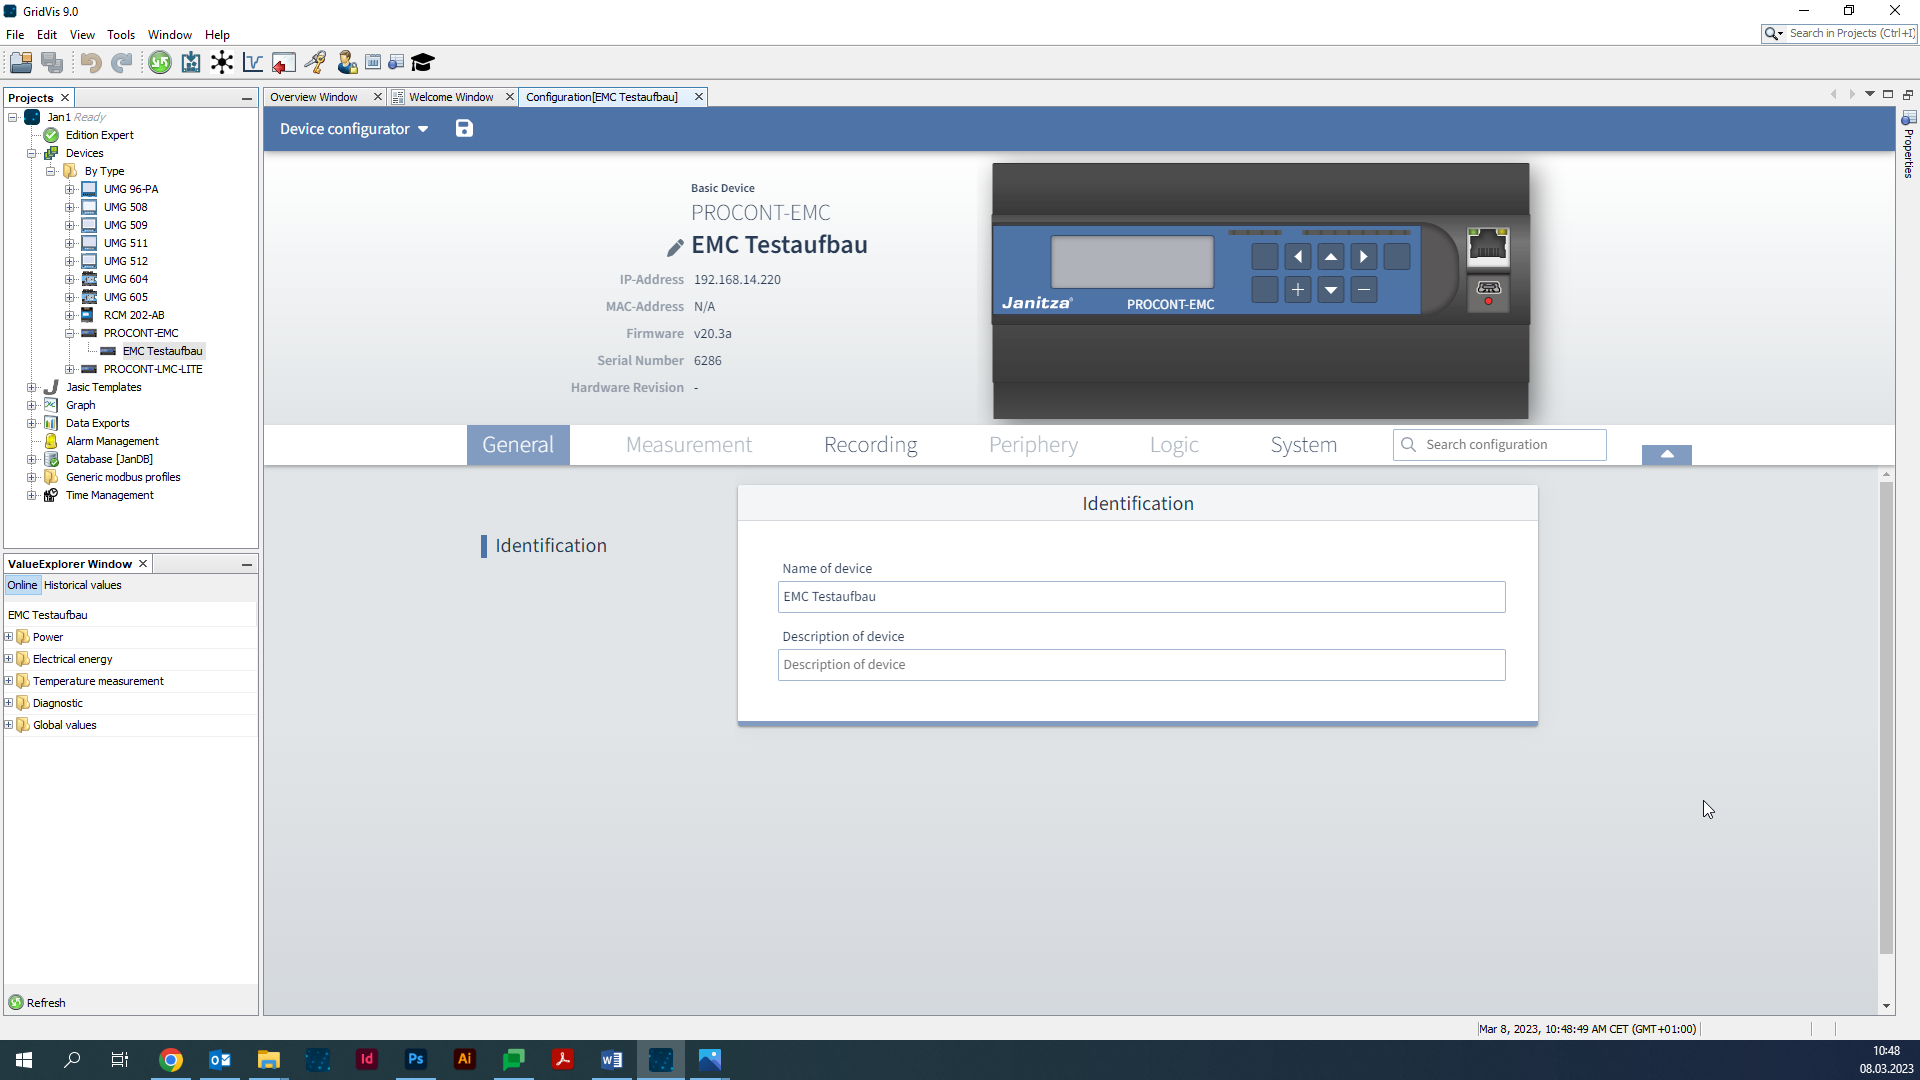Expand the Jasic Templates node
This screenshot has width=1920, height=1080.
32,387
